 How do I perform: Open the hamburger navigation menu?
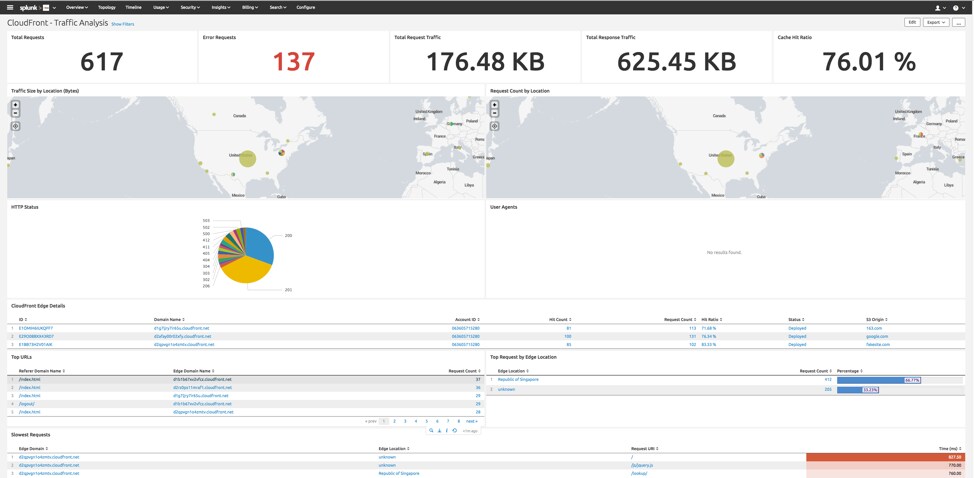[10, 7]
